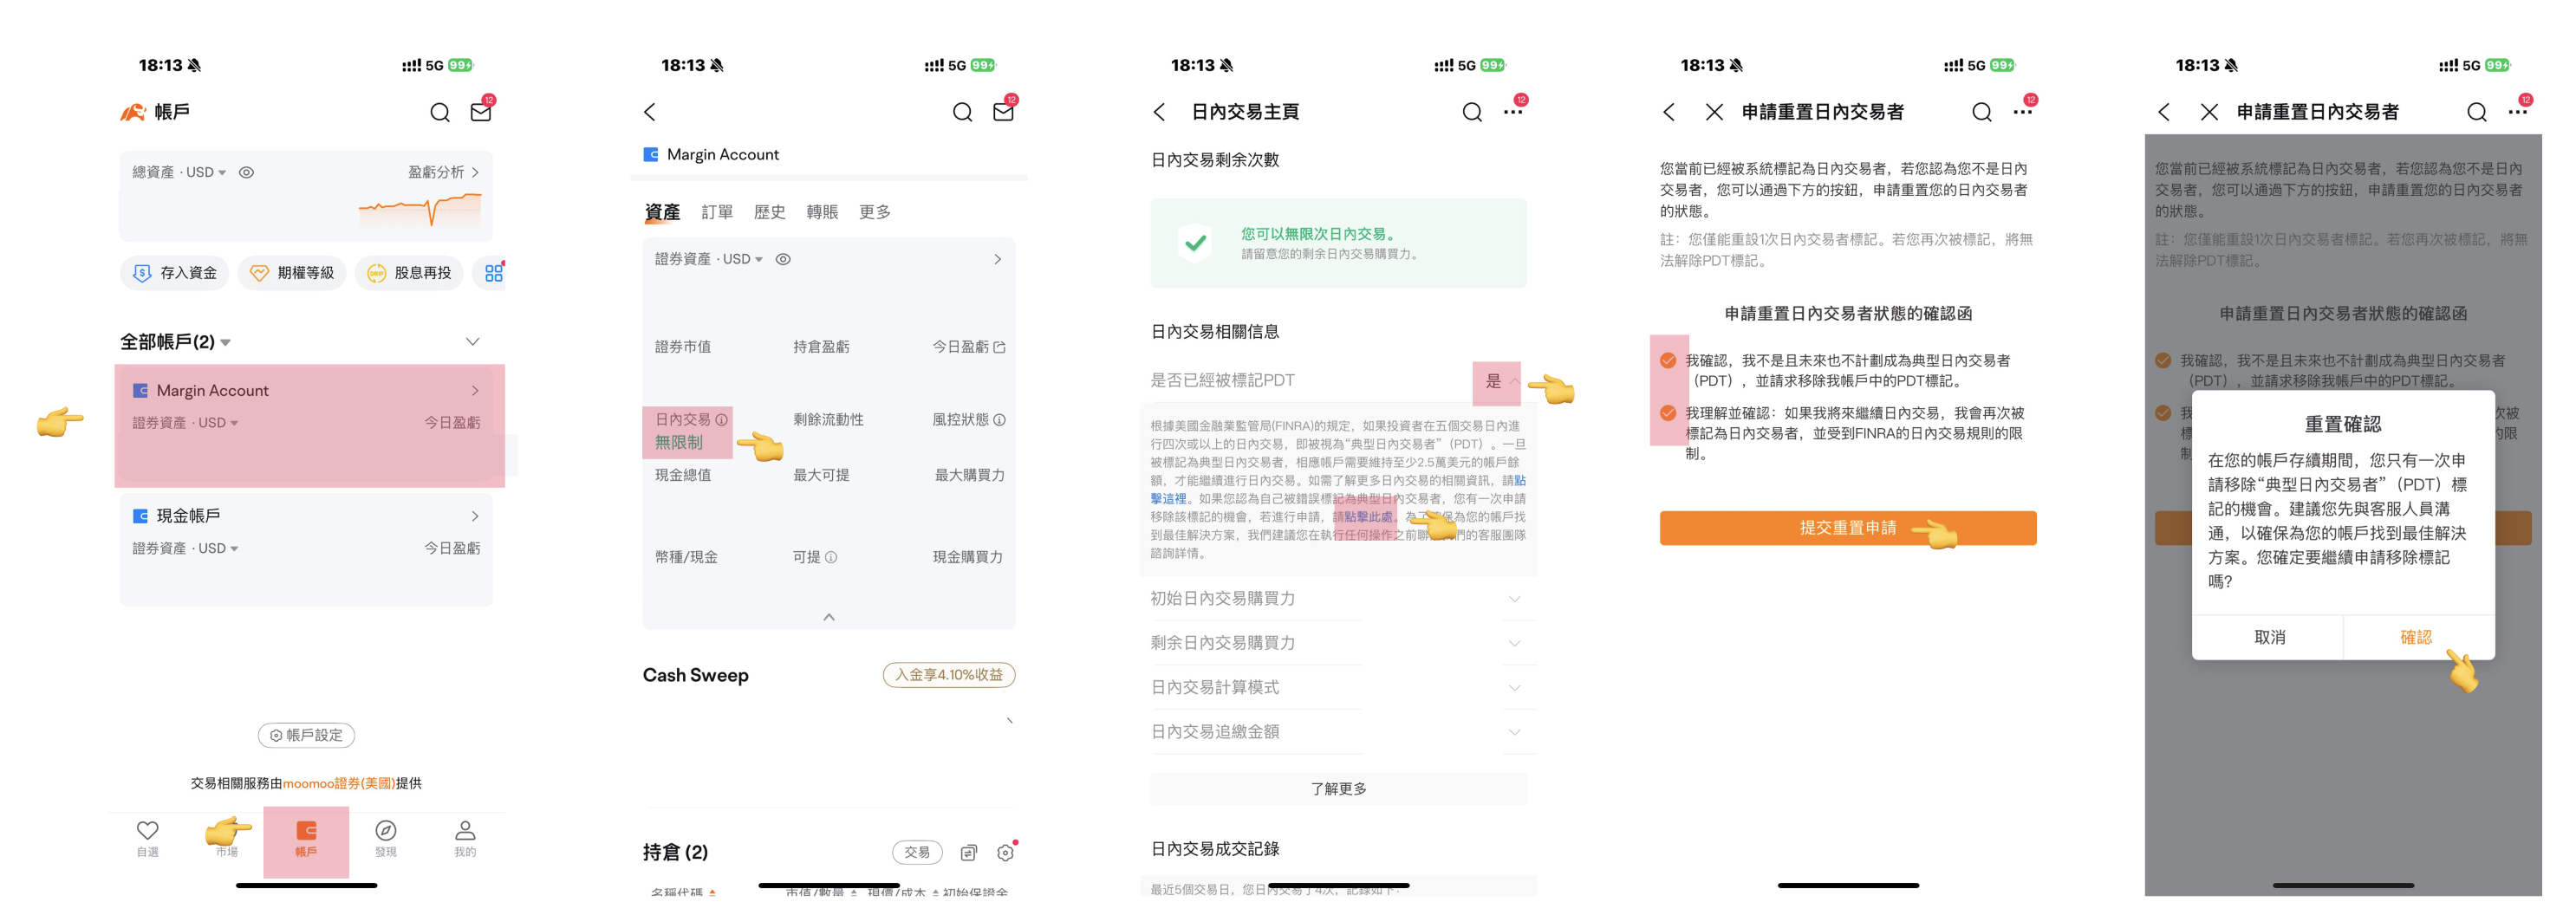The height and width of the screenshot is (915, 2576).
Task: Tap 取消 in the 重置確認 dialog
Action: pyautogui.click(x=2269, y=637)
